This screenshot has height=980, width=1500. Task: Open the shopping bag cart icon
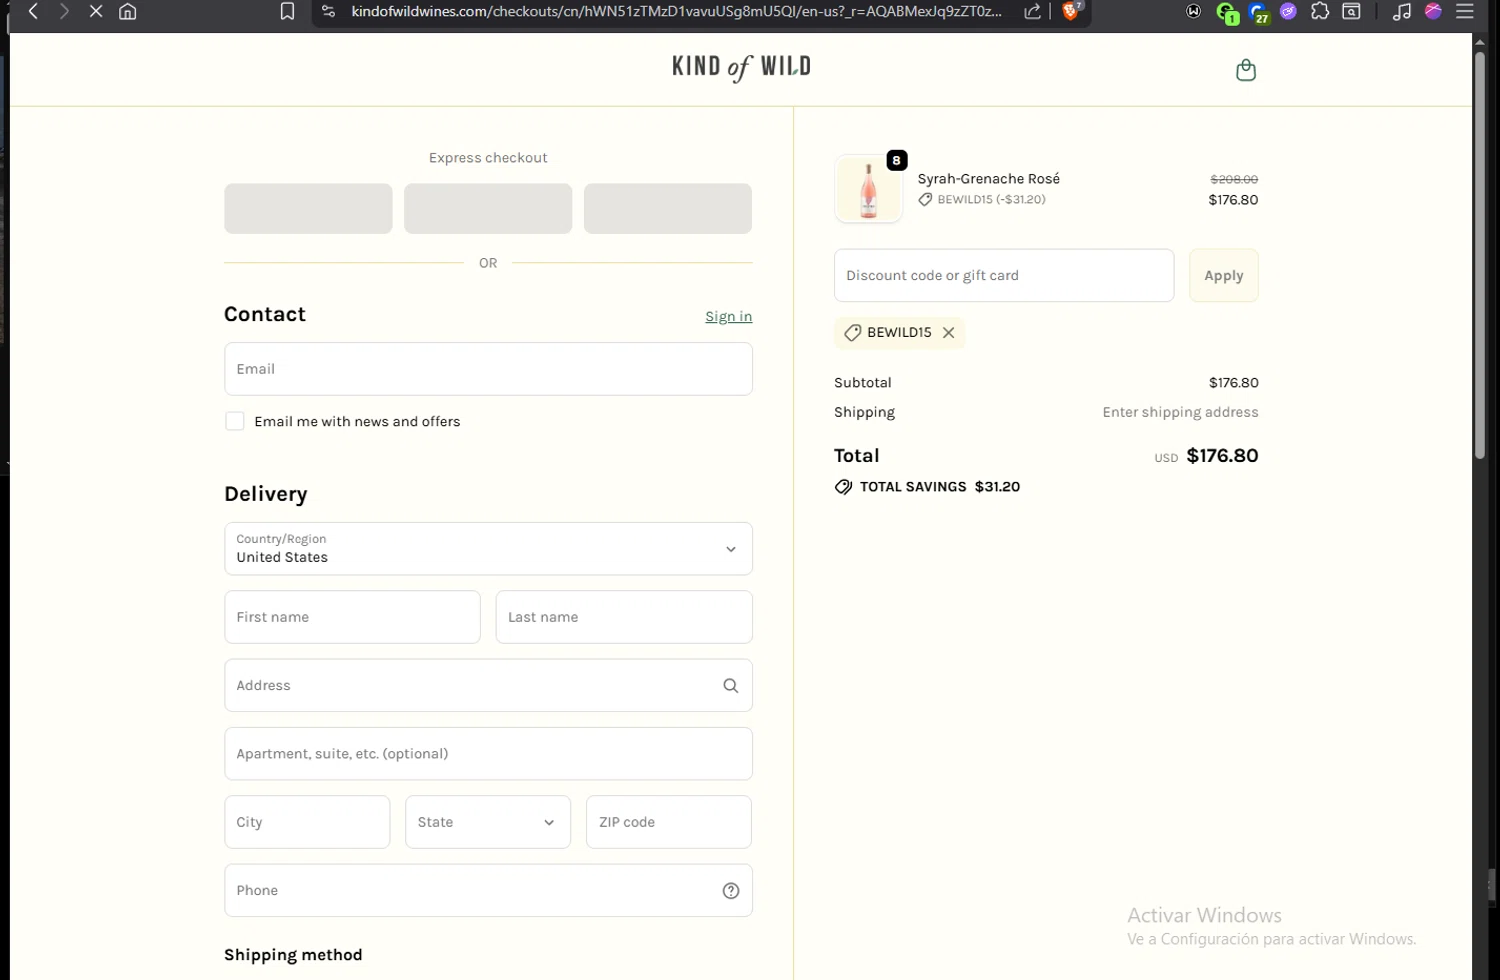tap(1246, 70)
